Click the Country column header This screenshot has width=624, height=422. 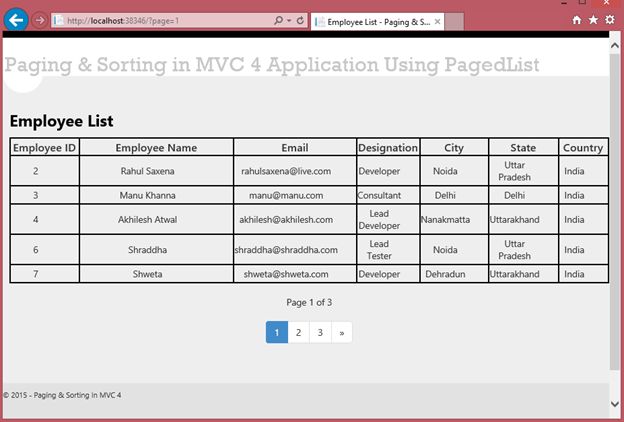coord(583,148)
